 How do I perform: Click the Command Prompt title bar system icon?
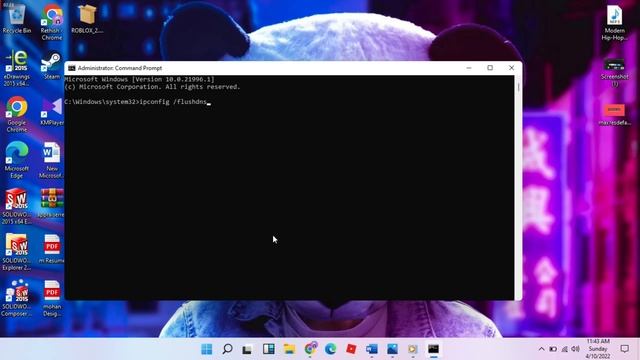pyautogui.click(x=72, y=68)
